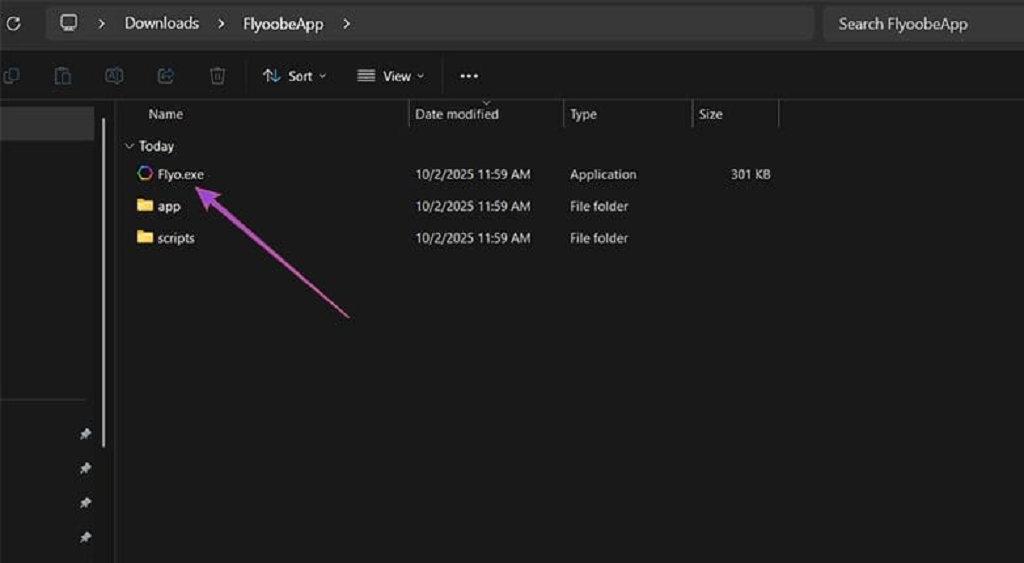Click the Delete trash can icon
The height and width of the screenshot is (563, 1024).
click(x=217, y=76)
